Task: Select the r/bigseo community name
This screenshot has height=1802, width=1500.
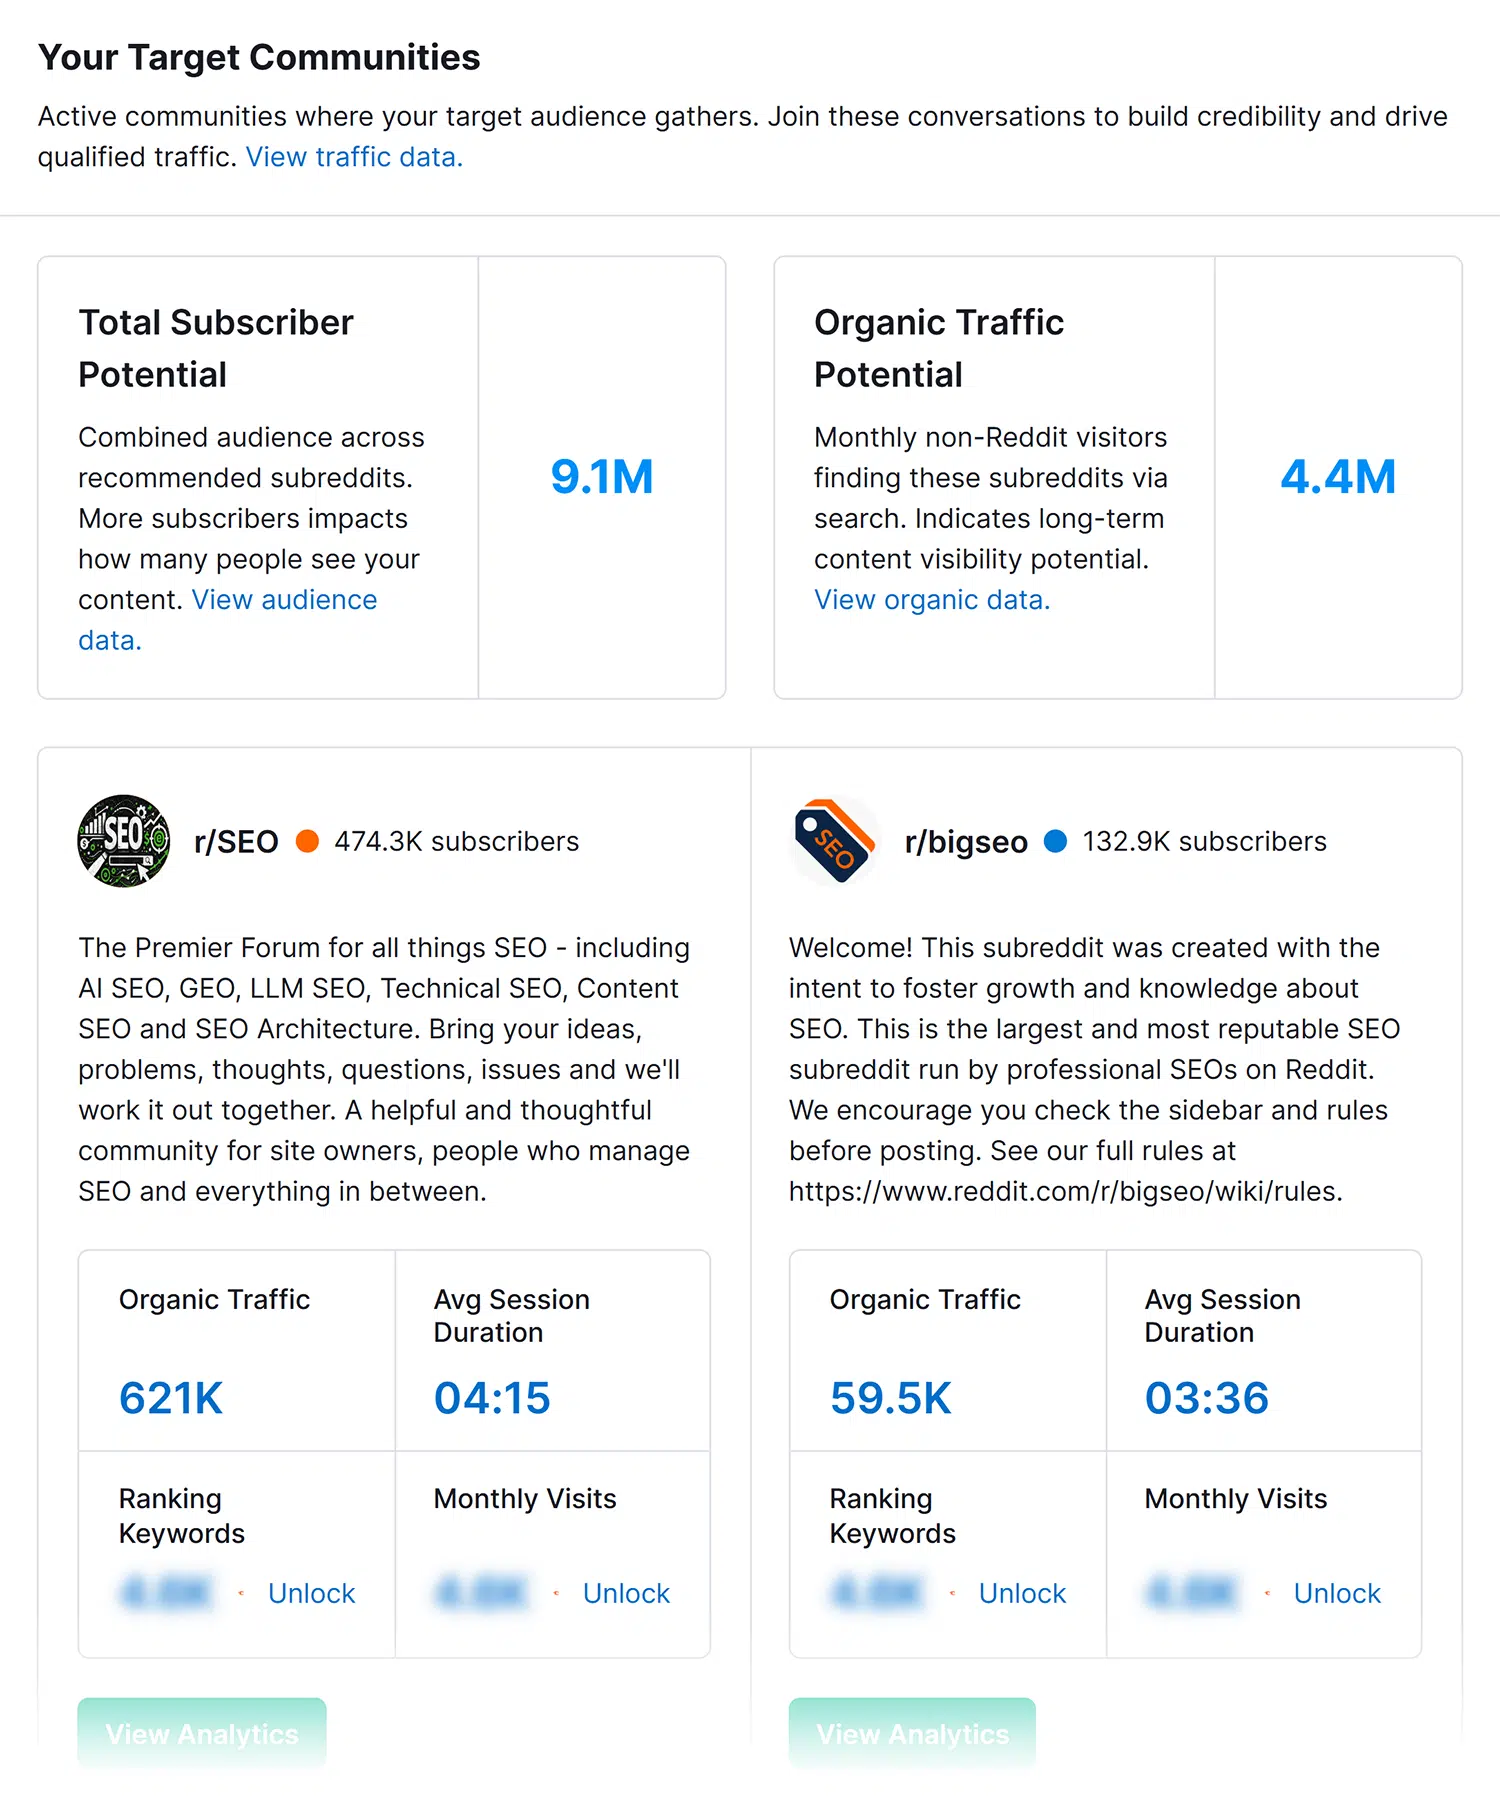Action: click(x=966, y=842)
